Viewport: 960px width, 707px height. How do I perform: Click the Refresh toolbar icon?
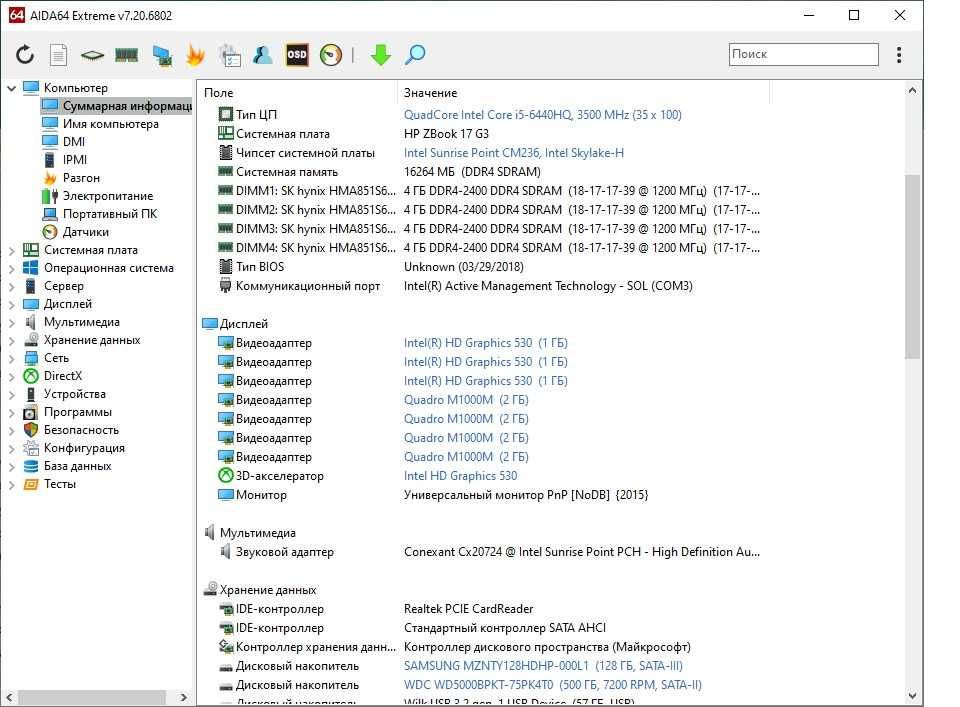[x=25, y=55]
